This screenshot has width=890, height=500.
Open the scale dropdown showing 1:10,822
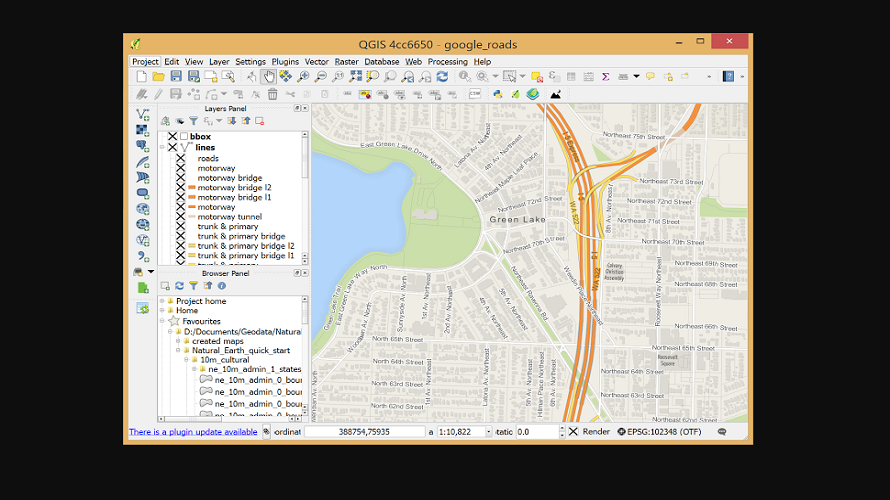(x=488, y=432)
